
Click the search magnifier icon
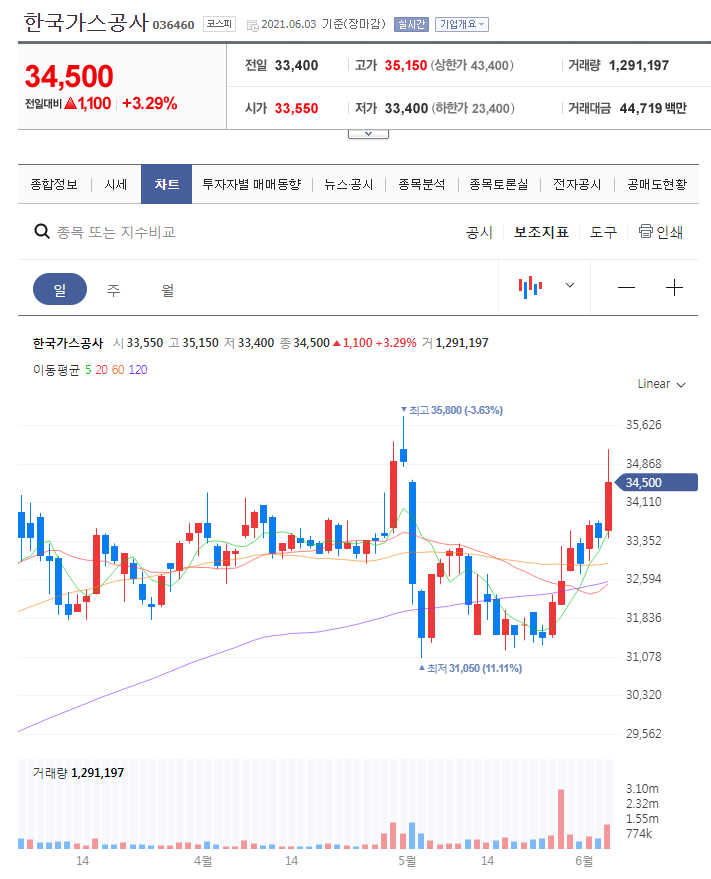[42, 231]
